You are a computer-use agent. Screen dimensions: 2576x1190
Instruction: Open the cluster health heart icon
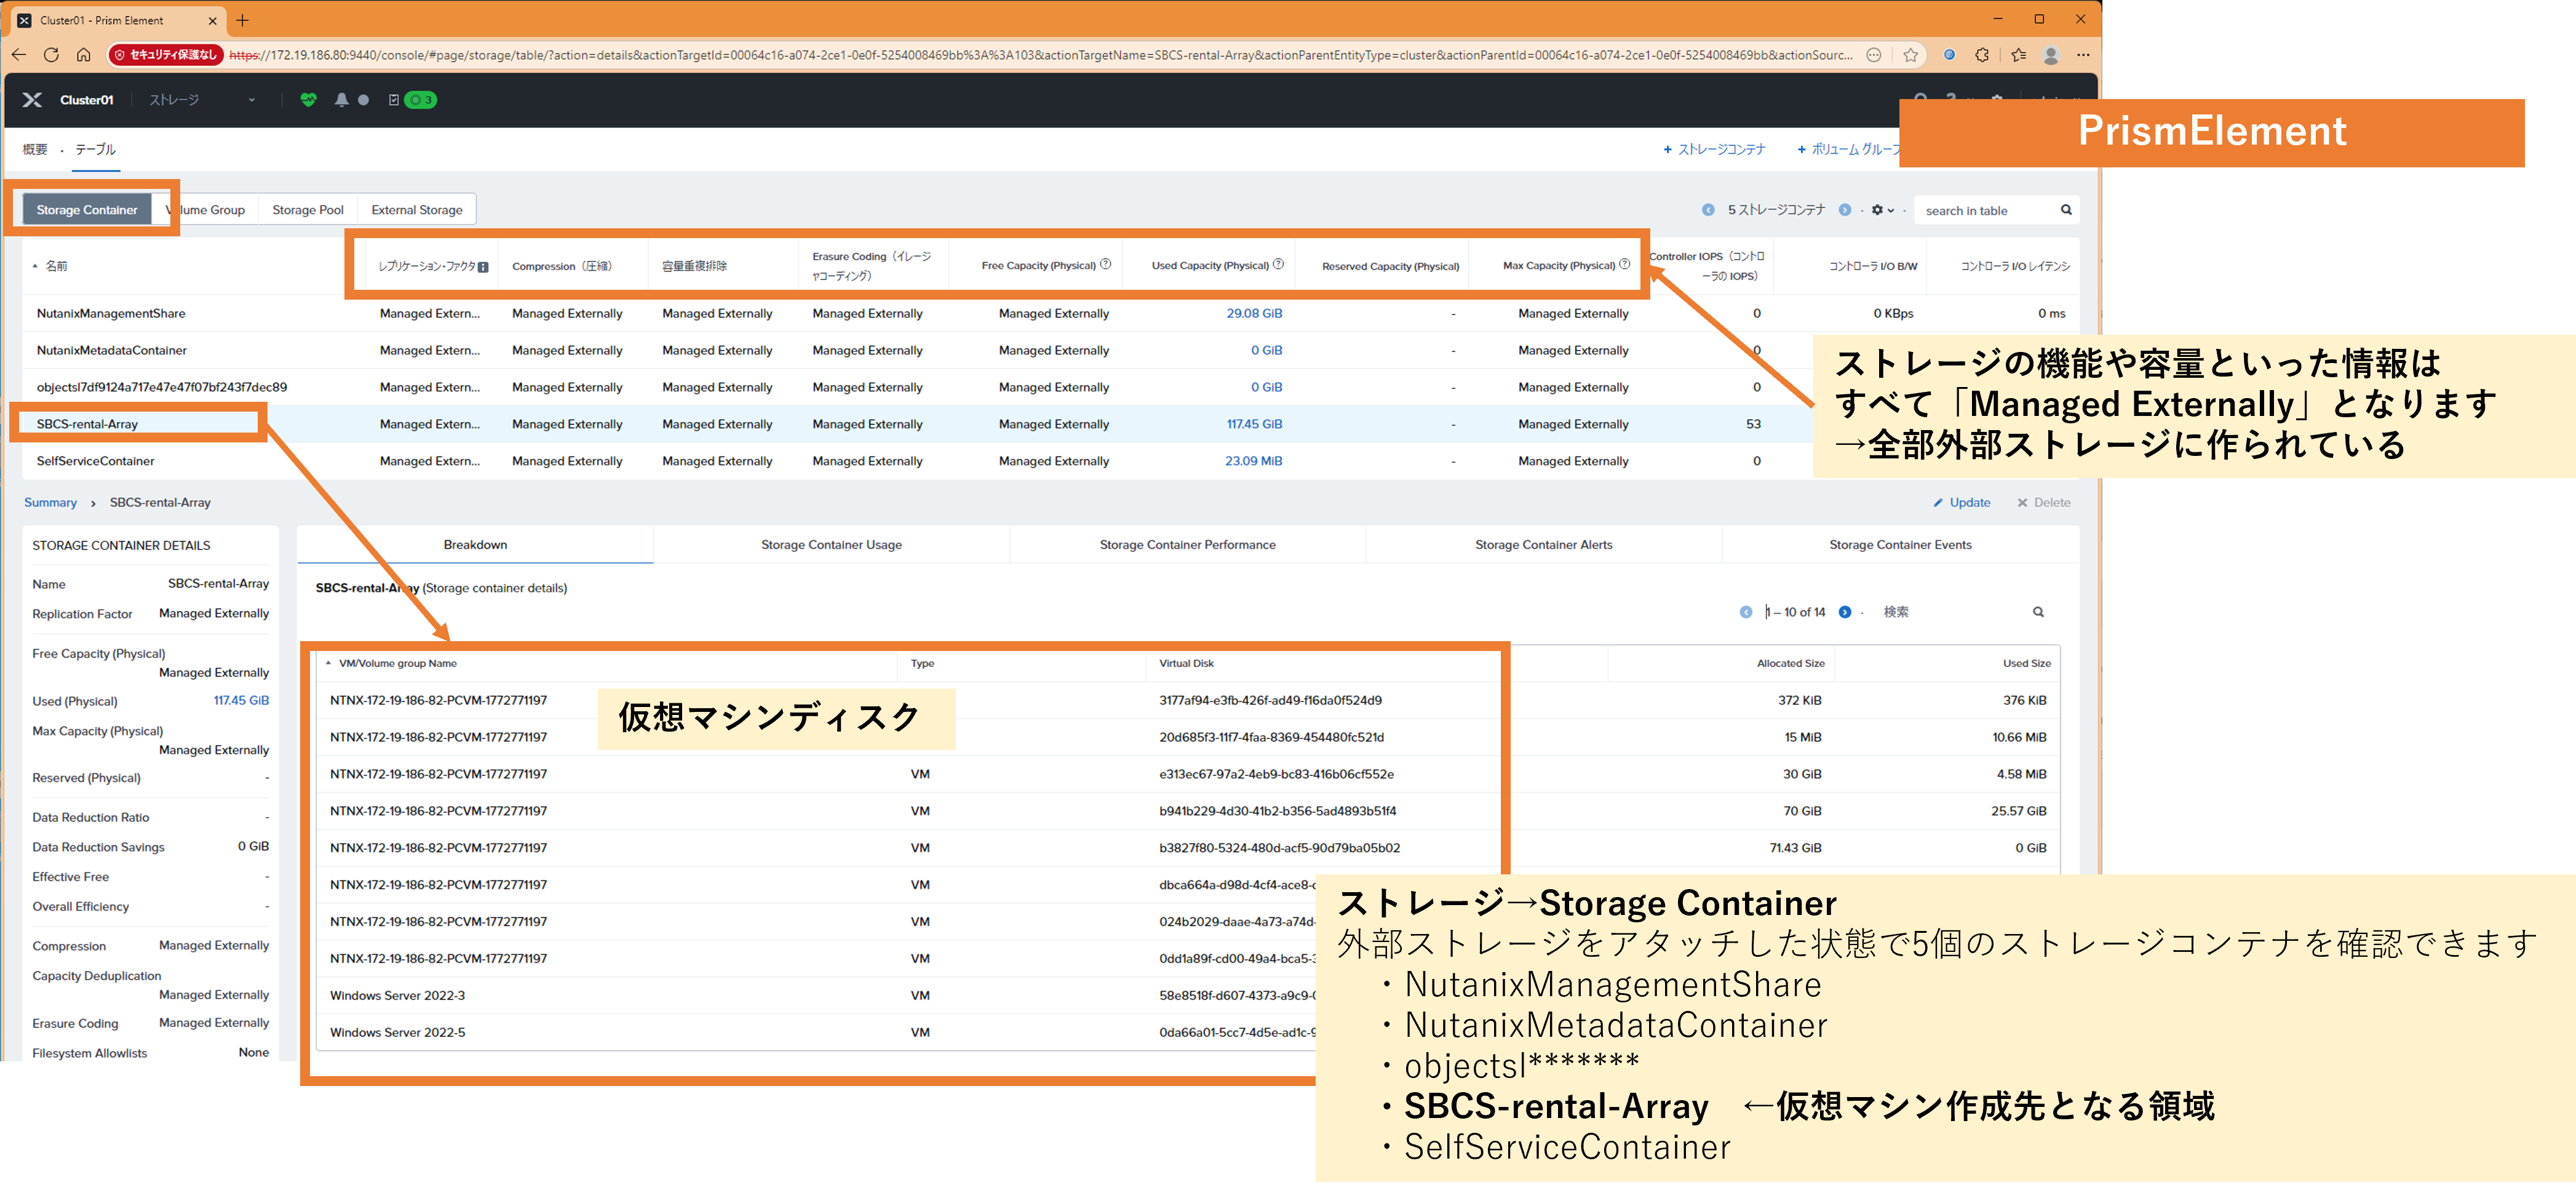(x=308, y=100)
